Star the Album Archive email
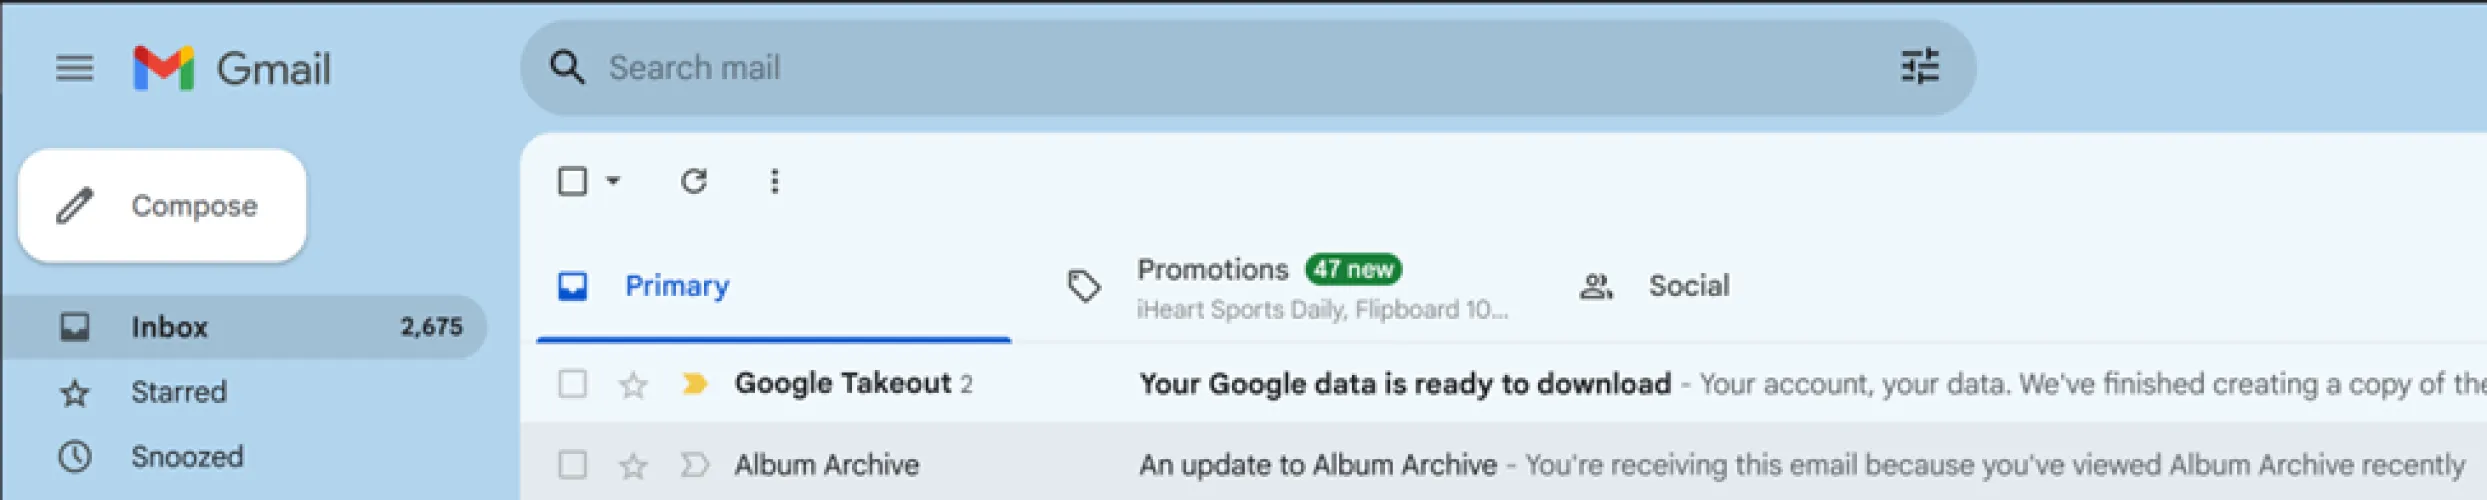The height and width of the screenshot is (500, 2487). click(x=633, y=465)
